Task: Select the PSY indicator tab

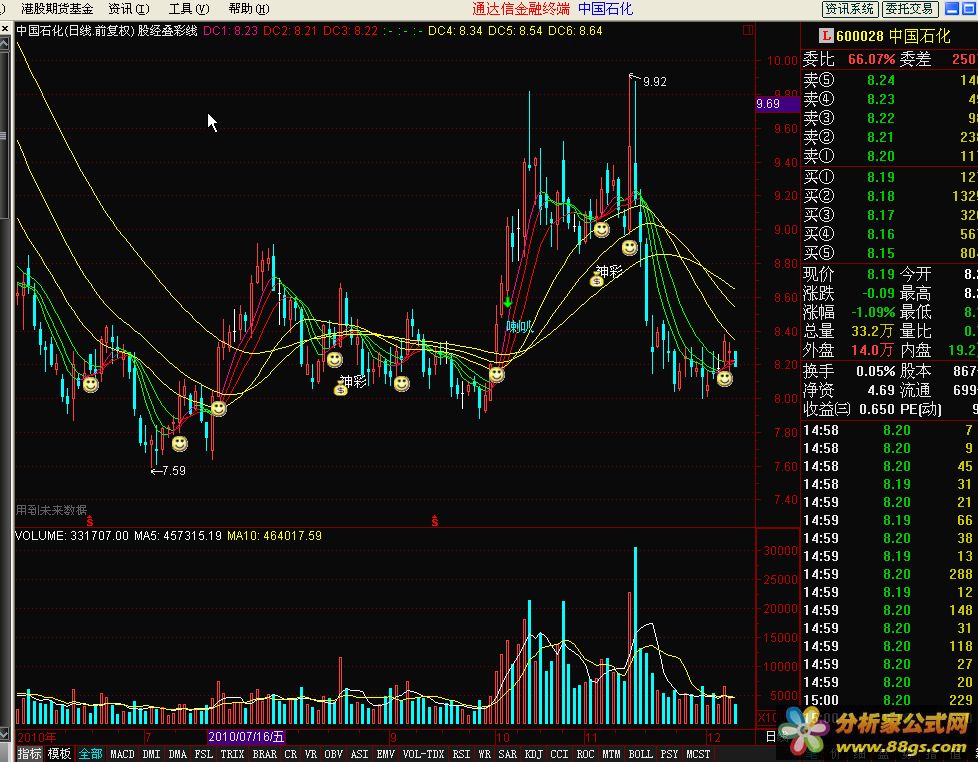Action: [x=669, y=754]
